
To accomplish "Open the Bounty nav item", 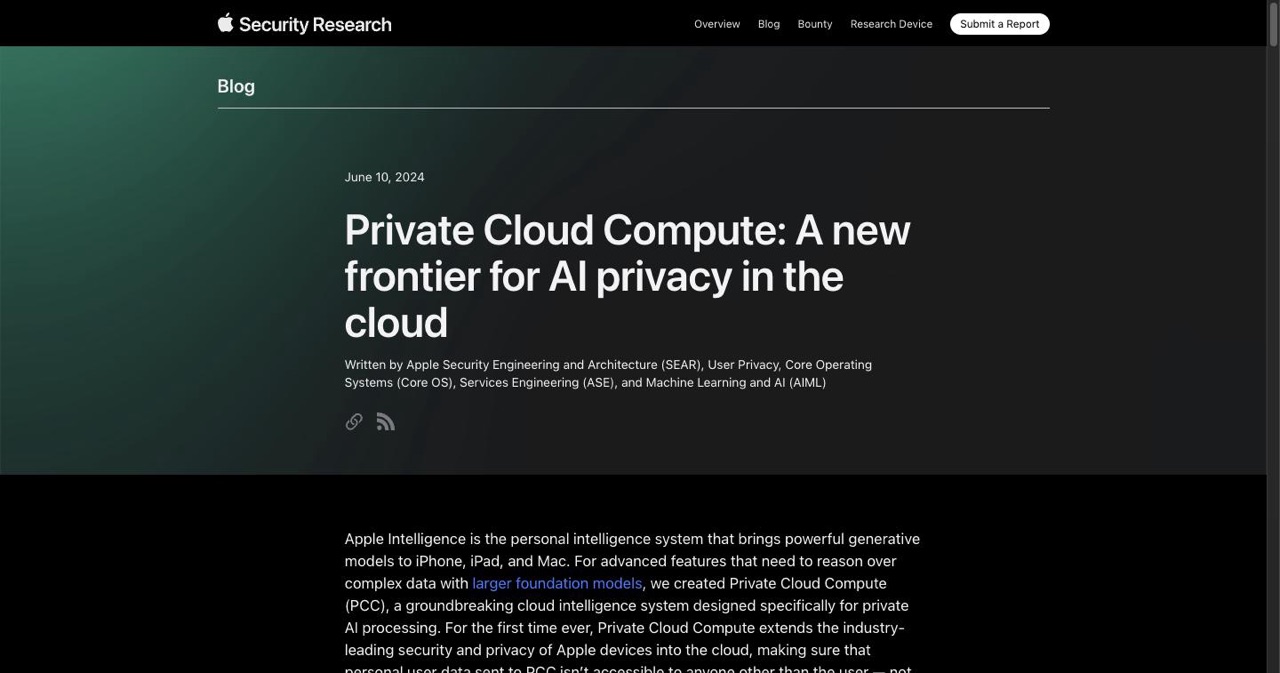I will (x=815, y=24).
